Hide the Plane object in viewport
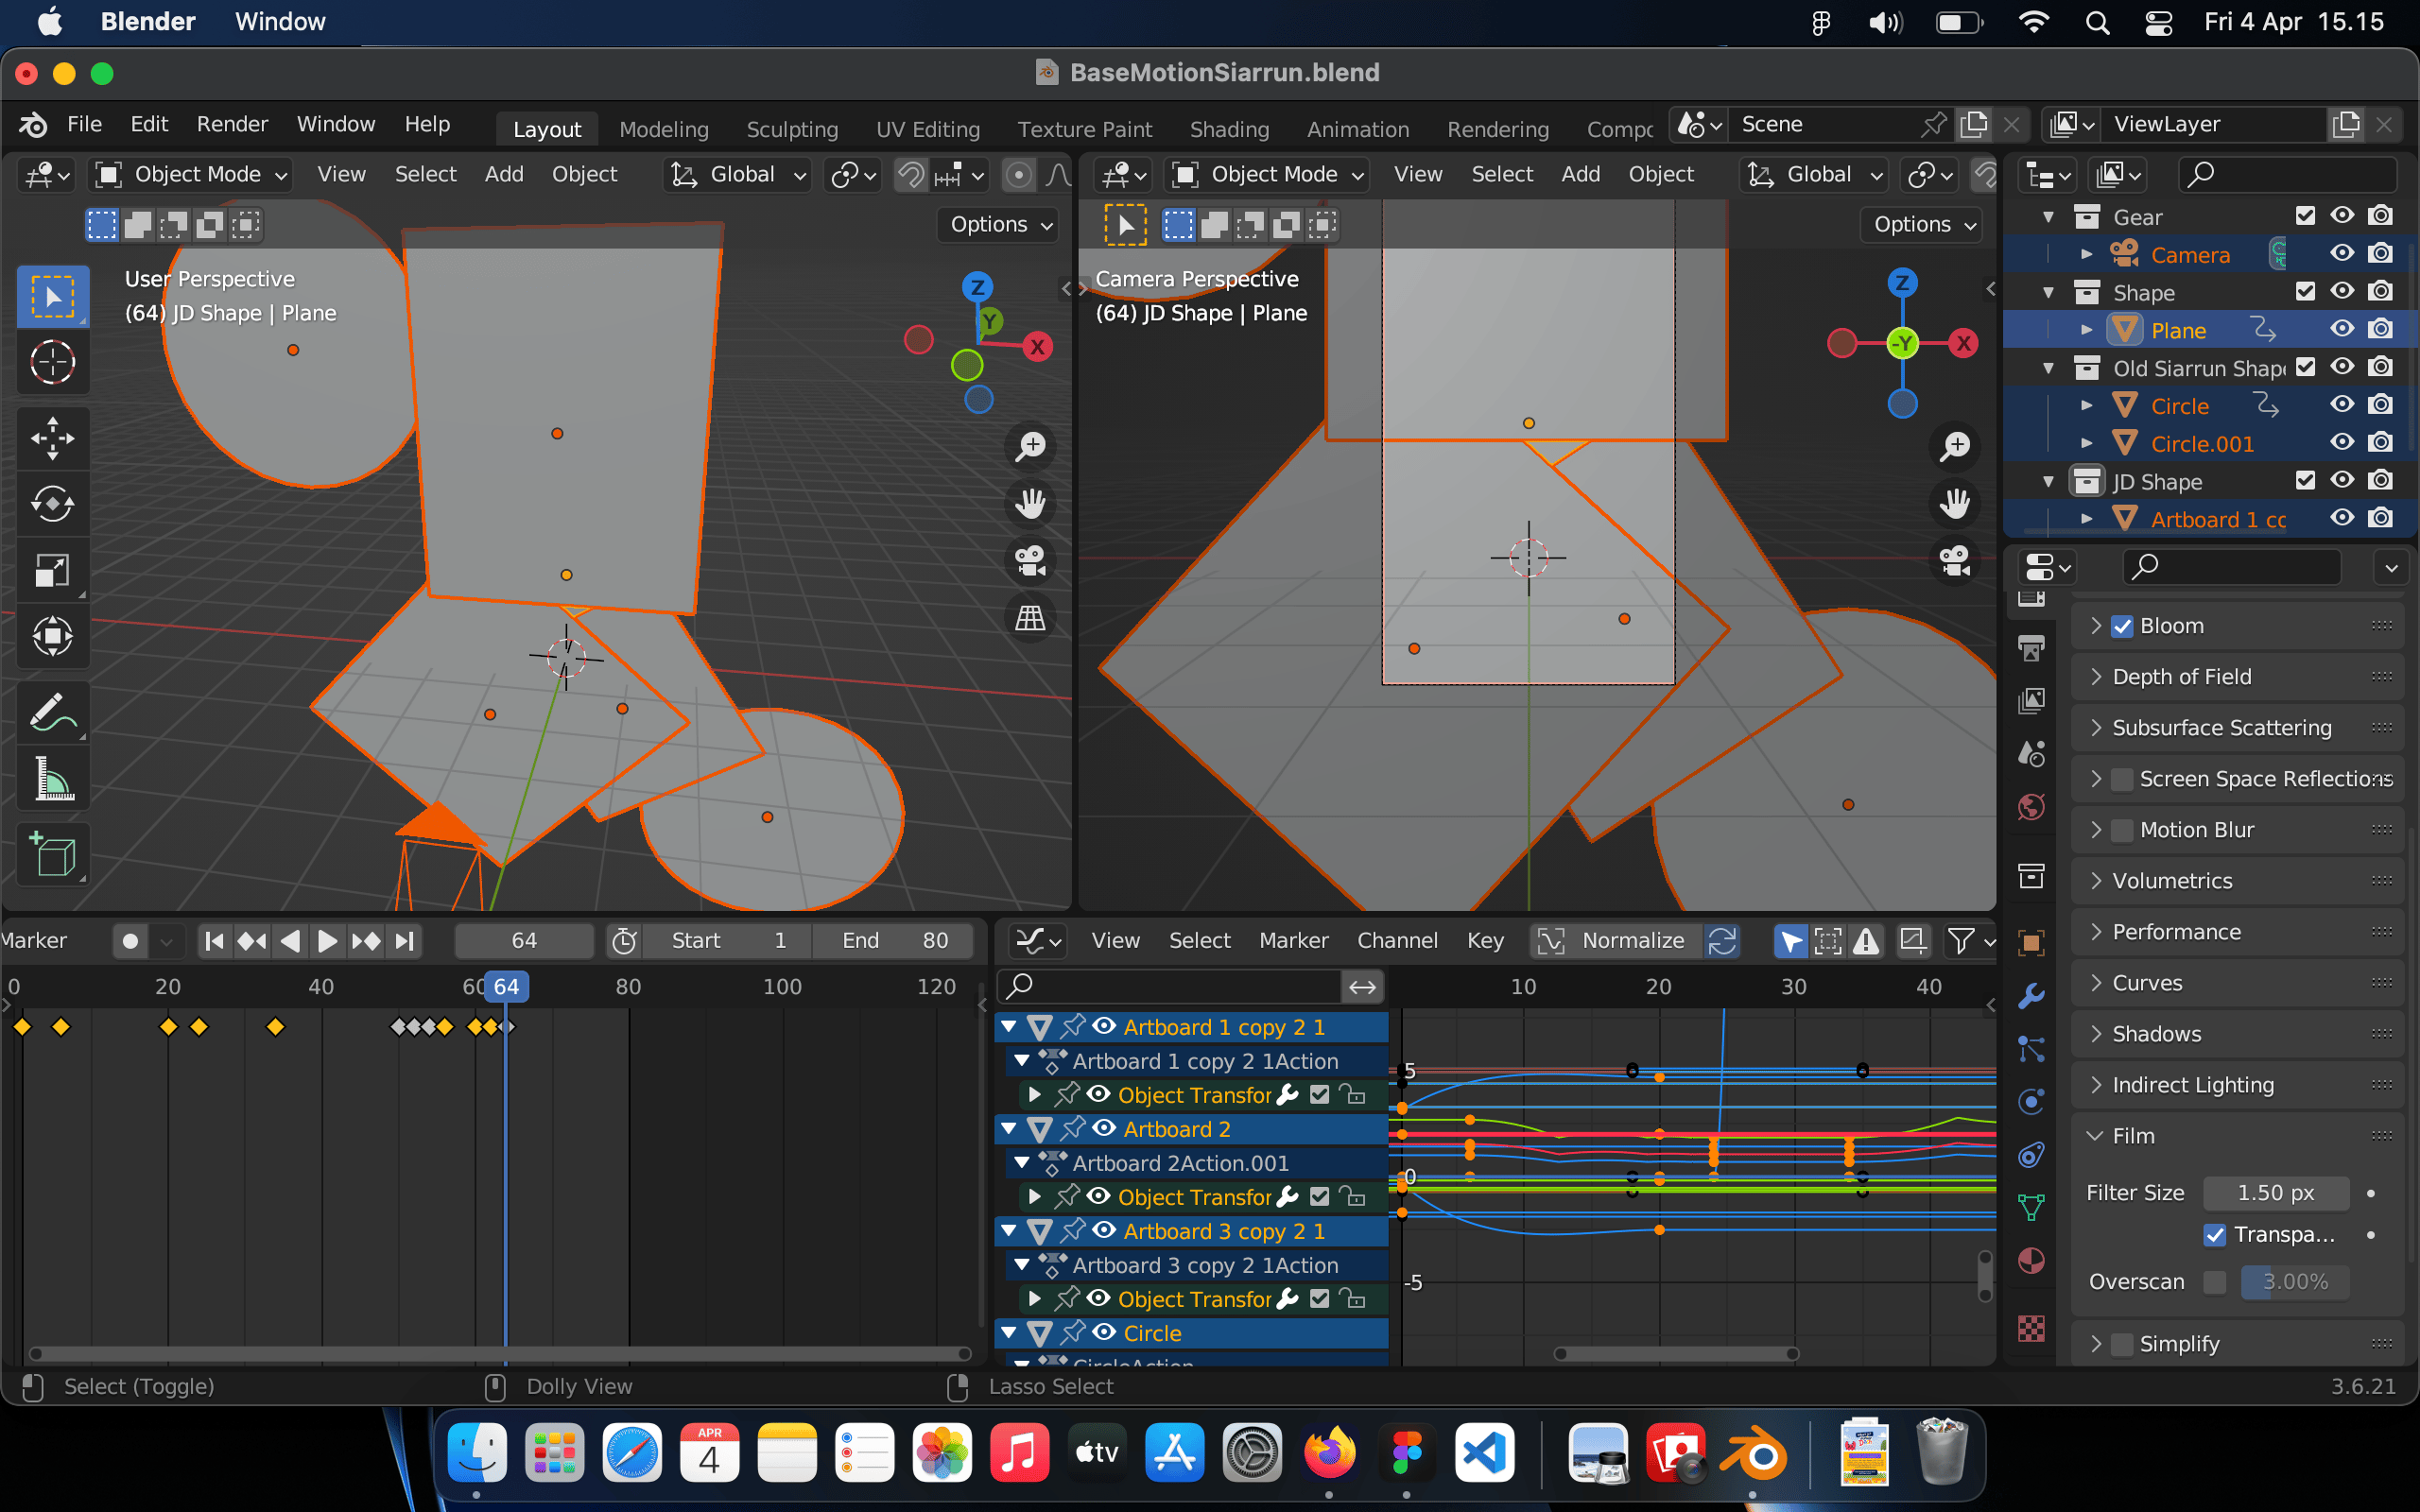 click(2342, 329)
